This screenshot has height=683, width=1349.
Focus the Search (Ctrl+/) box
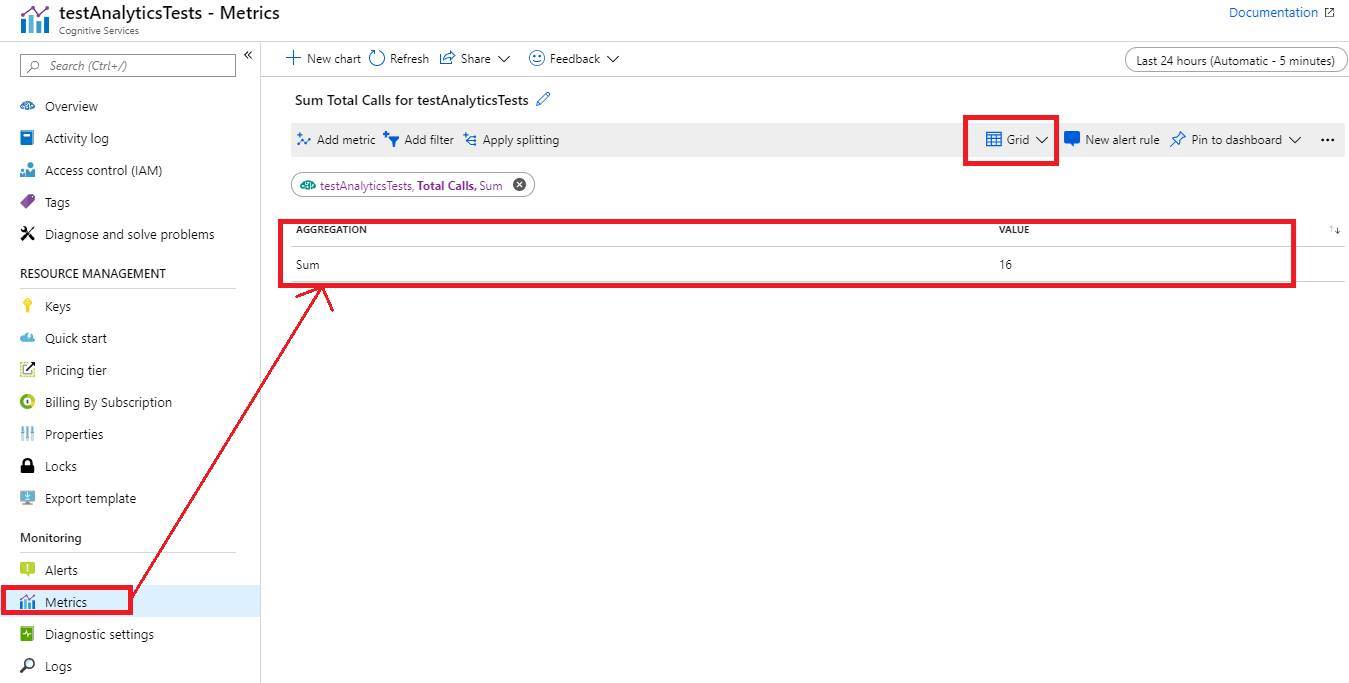tap(128, 65)
